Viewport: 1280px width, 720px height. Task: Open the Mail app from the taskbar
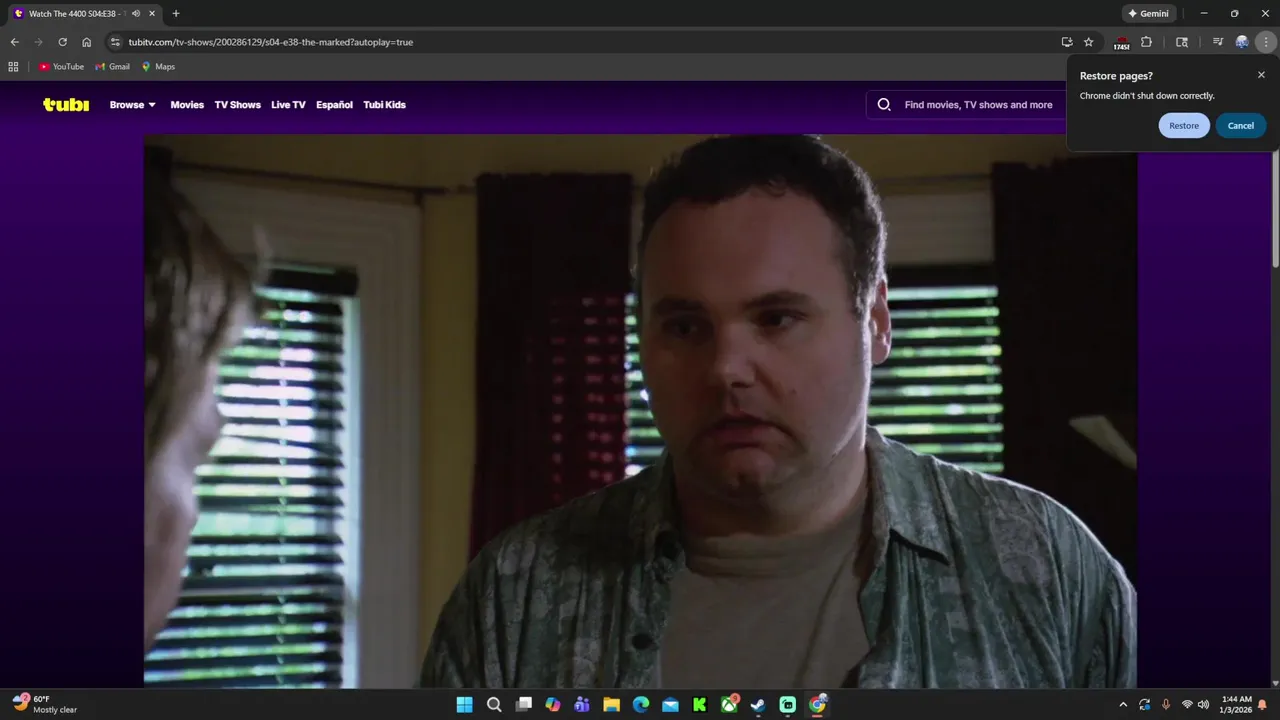pos(670,705)
